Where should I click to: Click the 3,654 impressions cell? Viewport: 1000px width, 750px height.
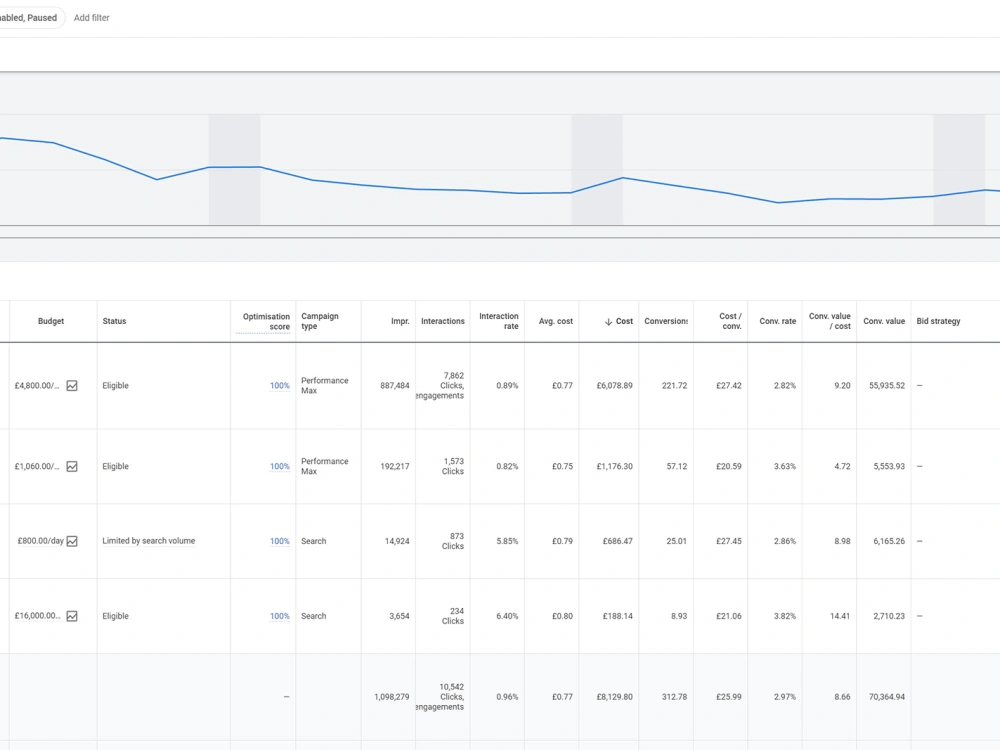tap(399, 616)
